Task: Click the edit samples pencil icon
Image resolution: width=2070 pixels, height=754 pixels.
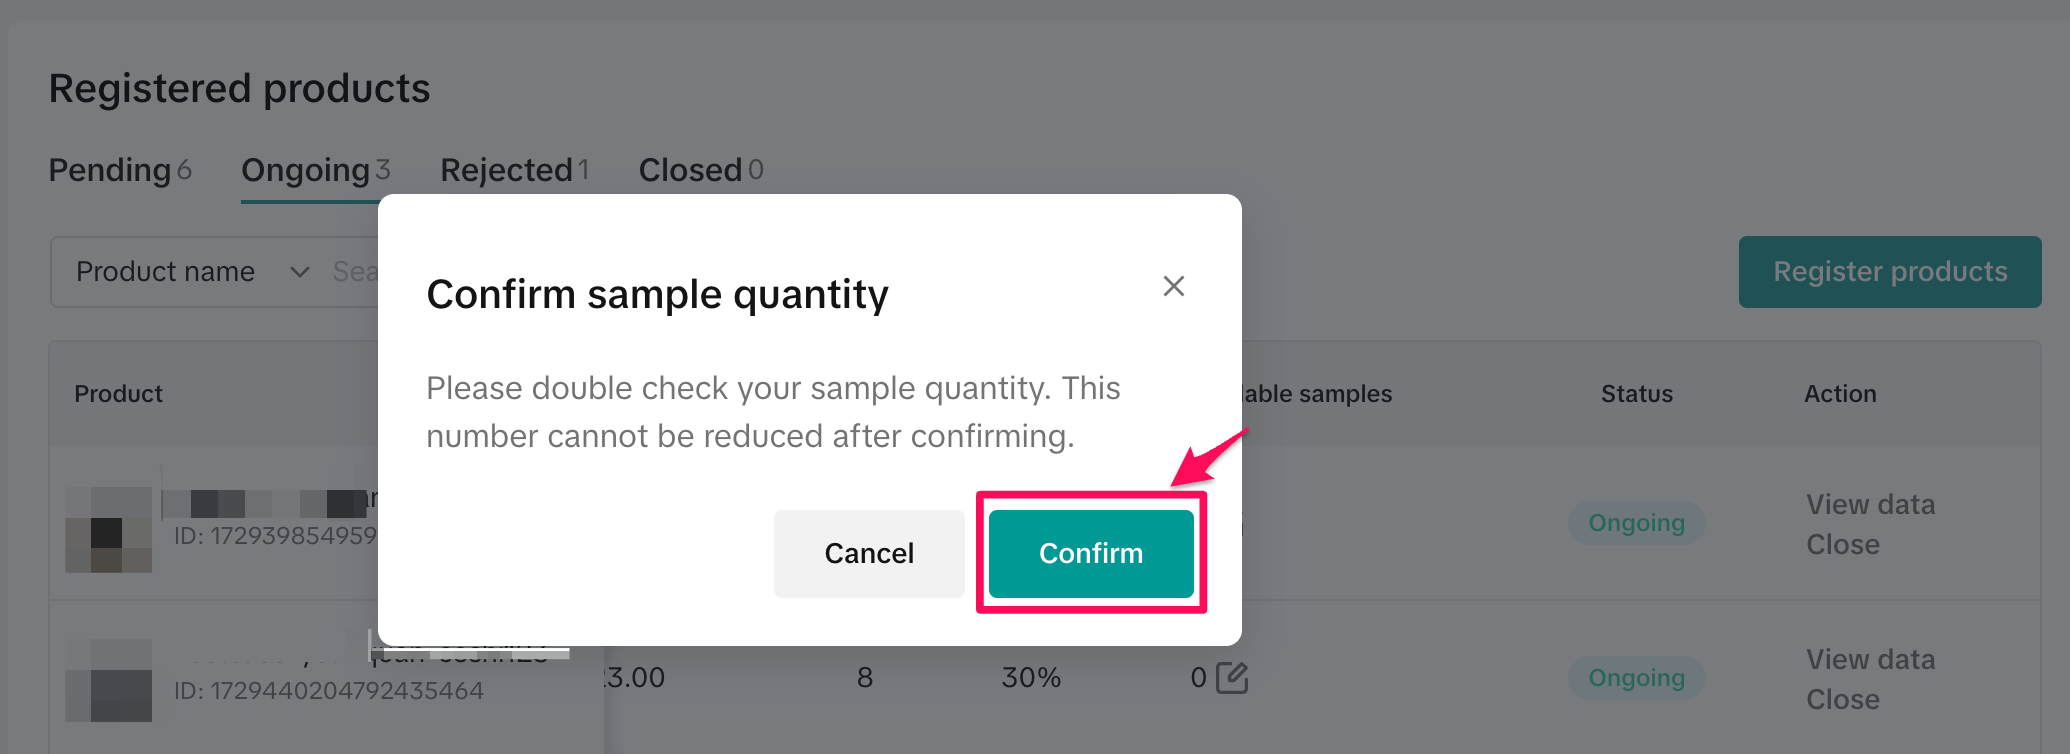Action: [x=1232, y=678]
